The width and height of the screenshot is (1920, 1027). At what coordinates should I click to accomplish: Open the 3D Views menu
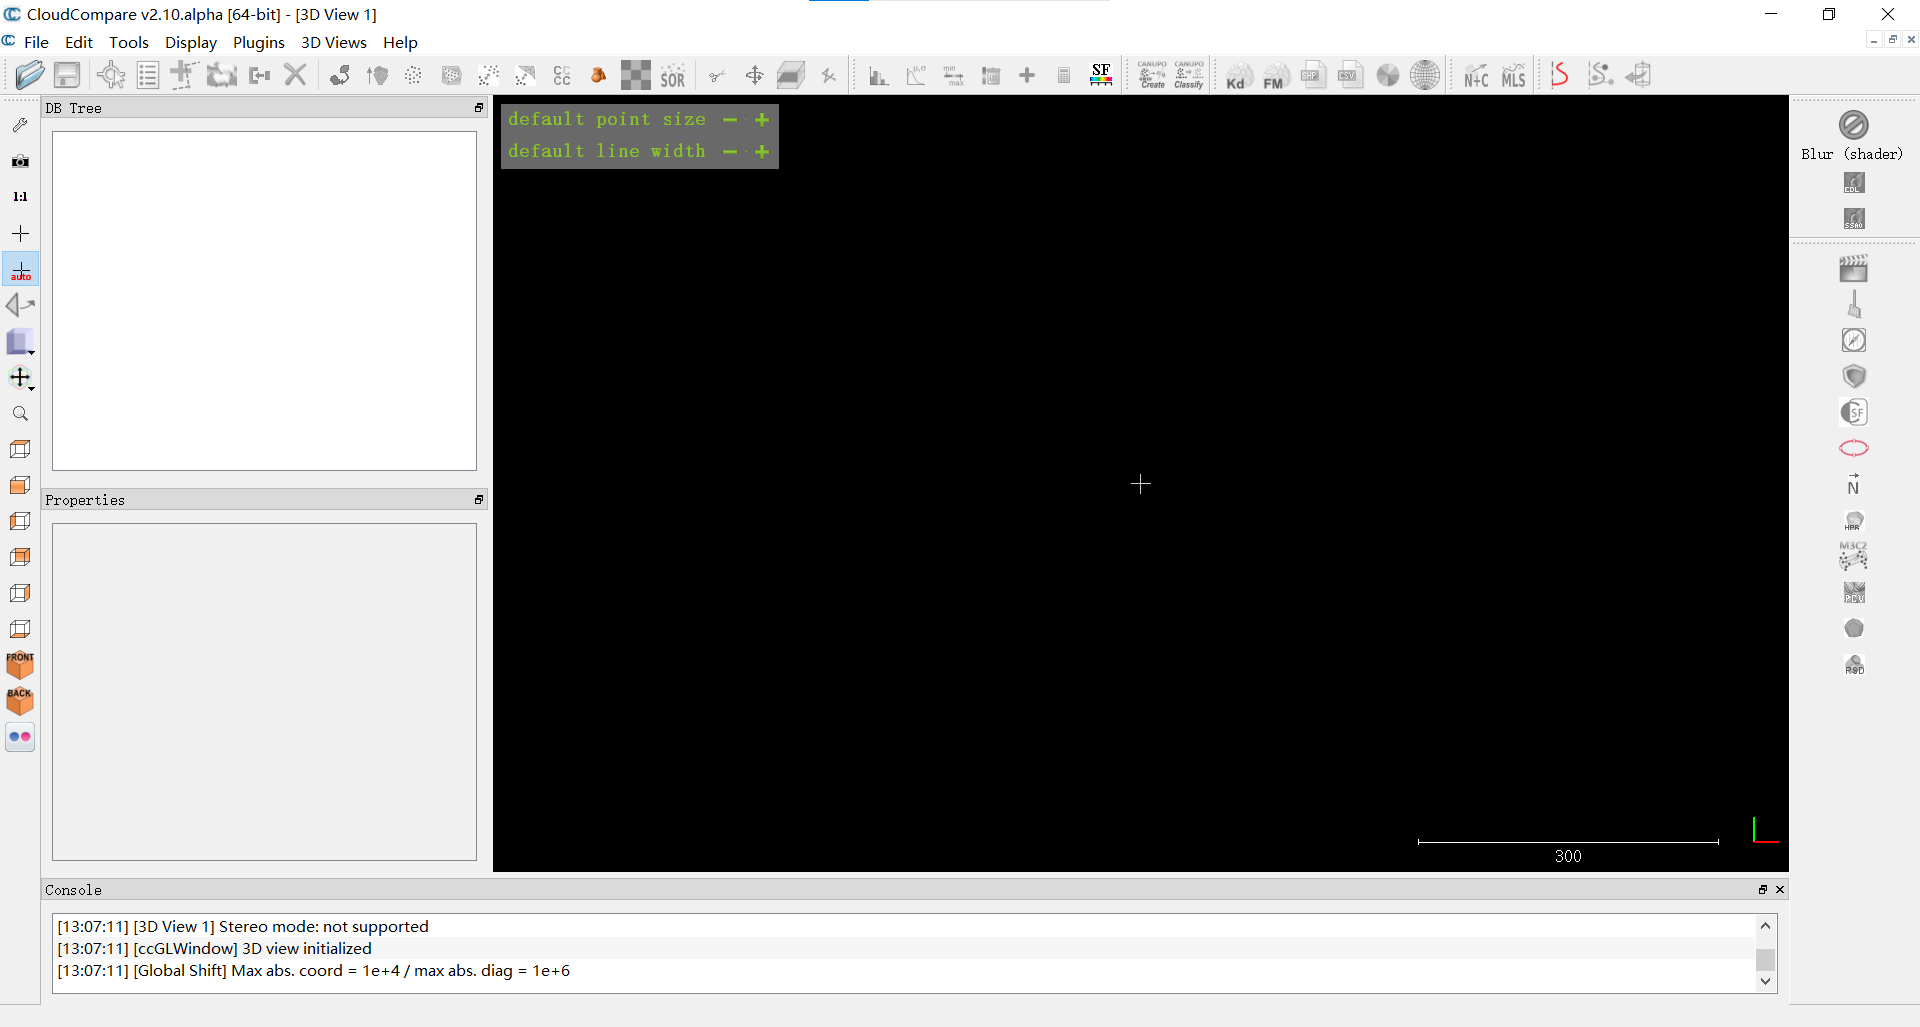coord(334,42)
